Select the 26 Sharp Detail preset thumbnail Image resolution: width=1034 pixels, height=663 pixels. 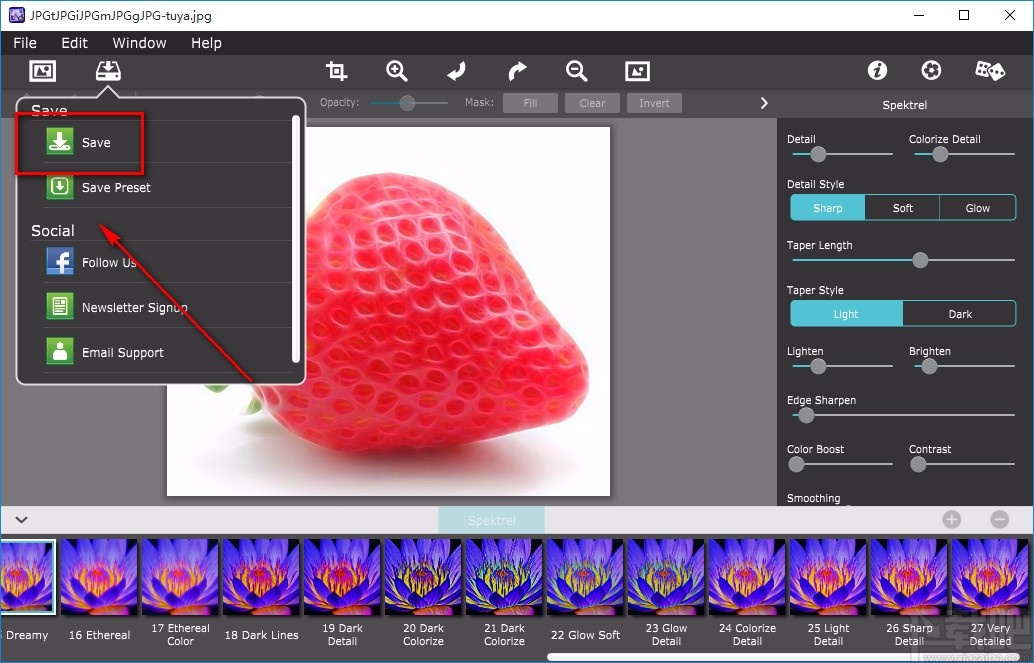coord(909,577)
